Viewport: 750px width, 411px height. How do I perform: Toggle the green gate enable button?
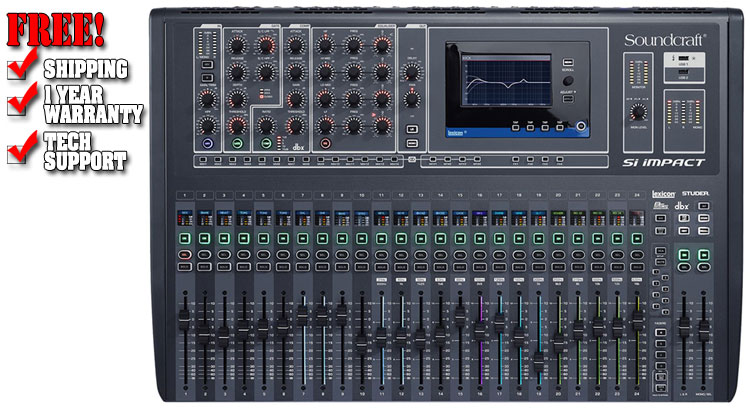click(237, 143)
